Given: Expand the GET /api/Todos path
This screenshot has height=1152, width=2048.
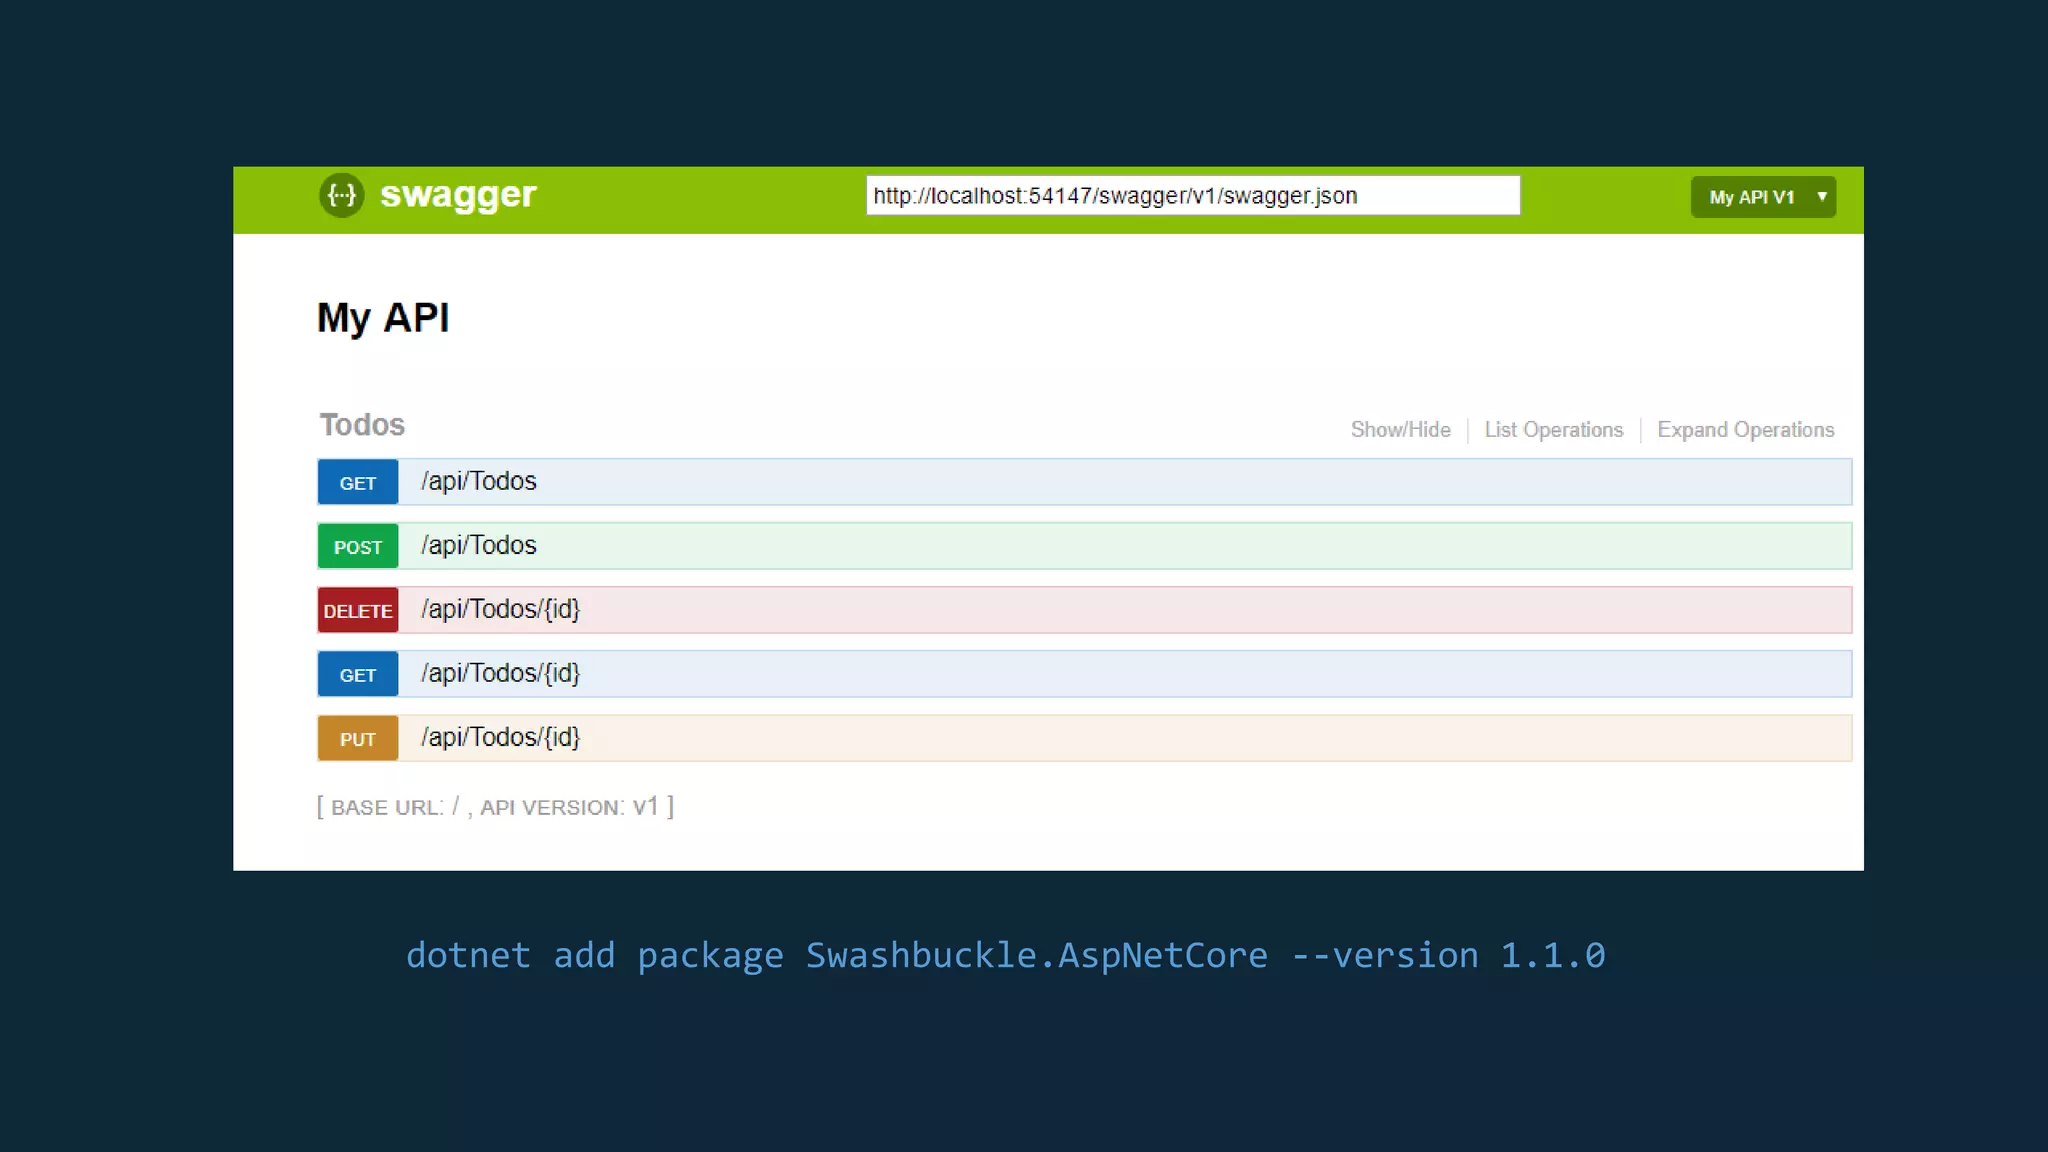Looking at the screenshot, I should [479, 481].
